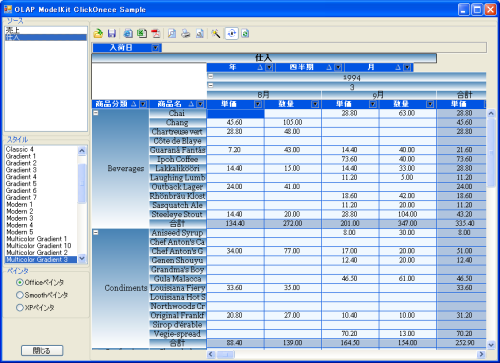
Task: Sort by 四半期 using its triangle icon
Action: [329, 67]
